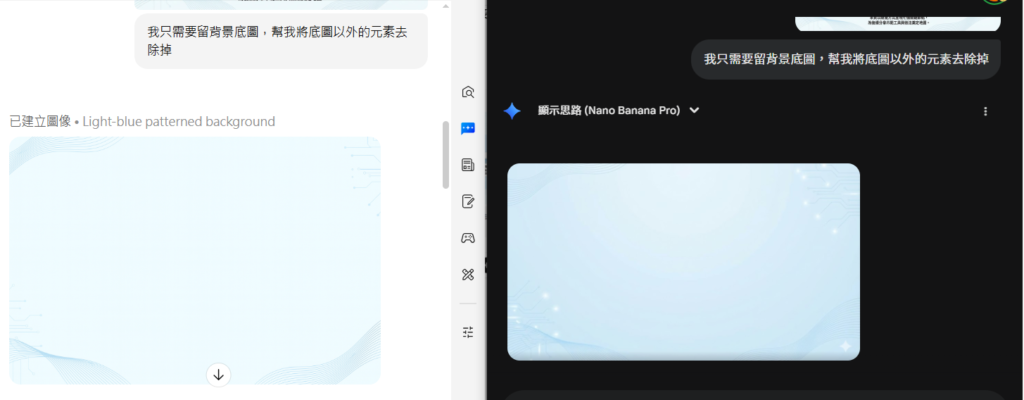Open the generated light-blue image in left chat

click(195, 260)
